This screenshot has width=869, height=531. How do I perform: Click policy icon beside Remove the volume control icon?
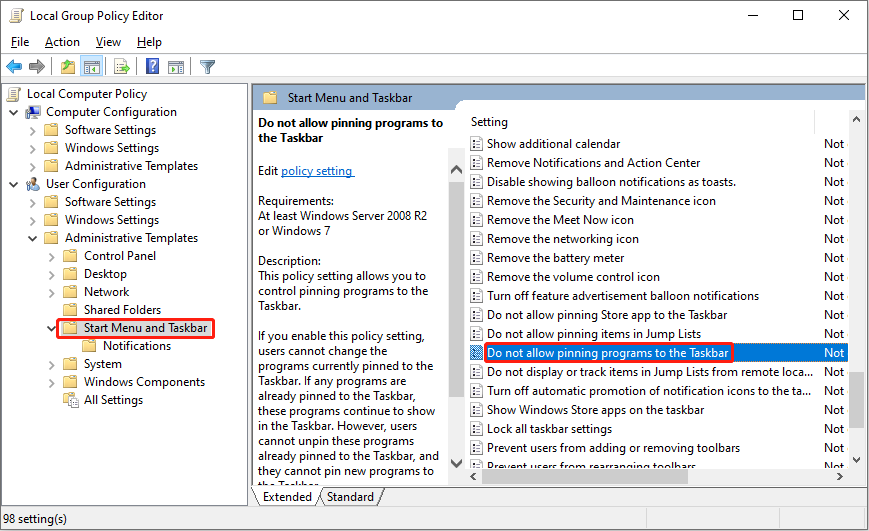[476, 277]
